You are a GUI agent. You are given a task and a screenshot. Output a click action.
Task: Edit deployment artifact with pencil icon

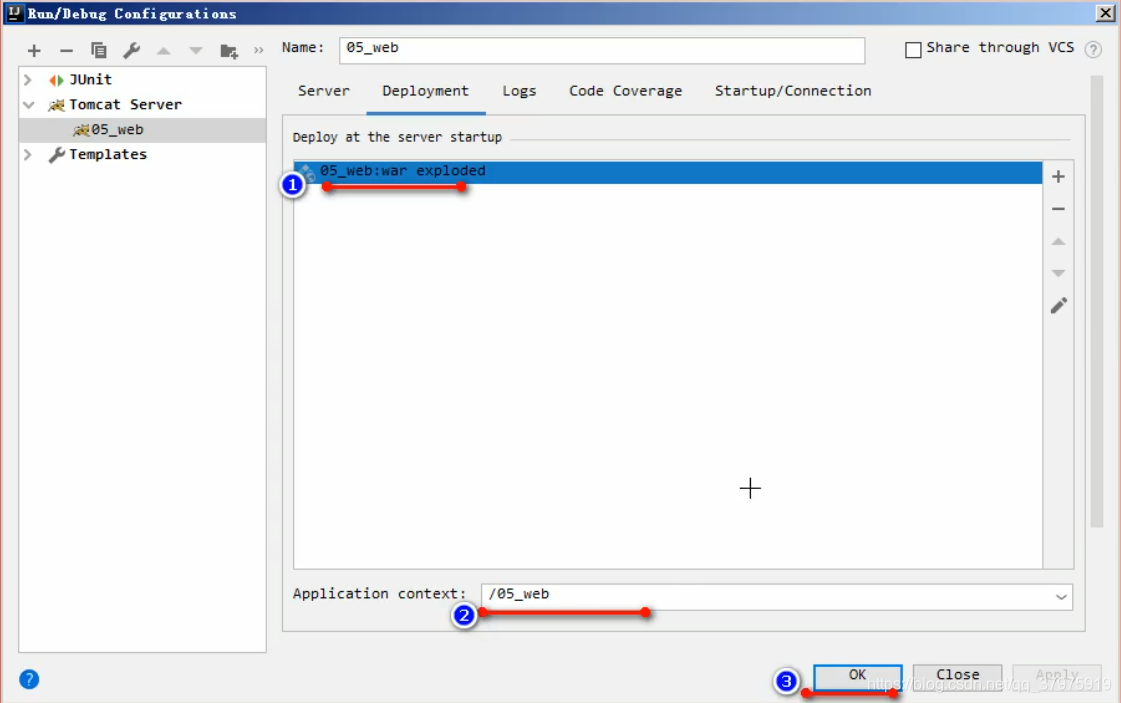tap(1058, 306)
